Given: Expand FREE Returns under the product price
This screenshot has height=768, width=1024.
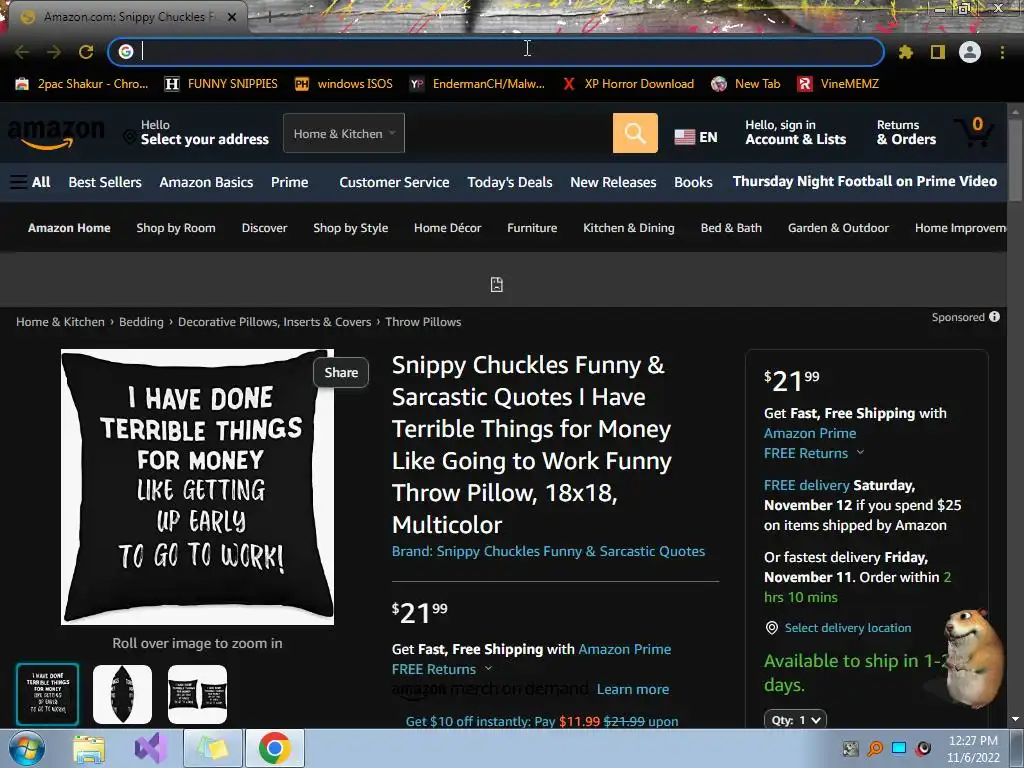Looking at the screenshot, I should pyautogui.click(x=442, y=669).
